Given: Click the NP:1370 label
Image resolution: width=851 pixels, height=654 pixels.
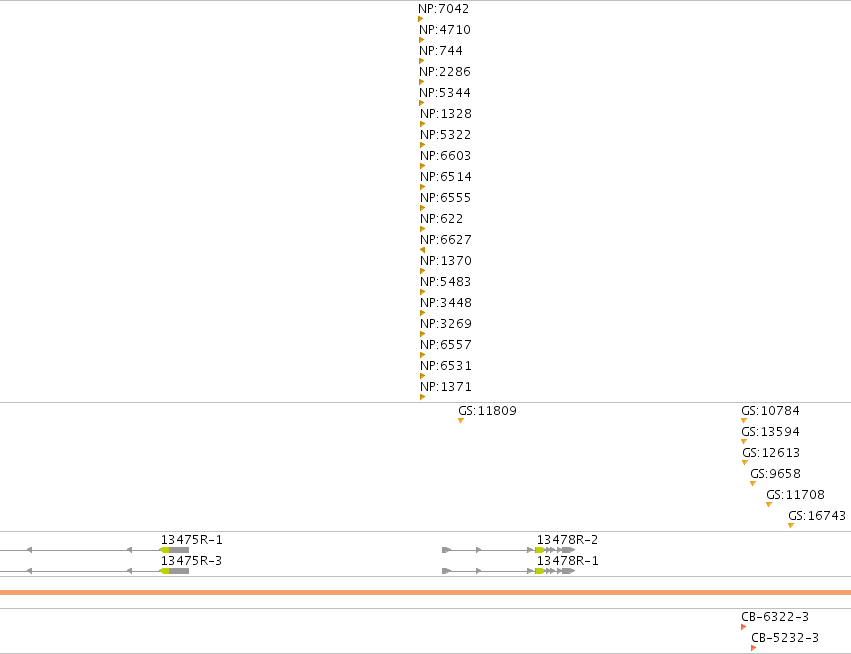Looking at the screenshot, I should tap(446, 261).
